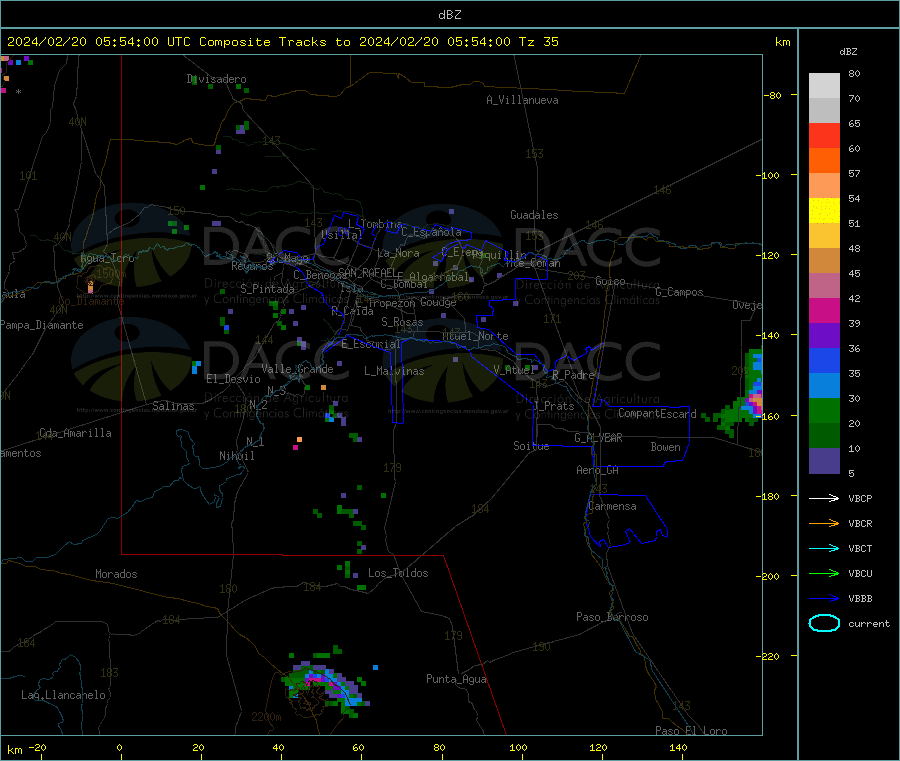
Task: Click the Paso_El_Loro place label
Action: coord(691,731)
